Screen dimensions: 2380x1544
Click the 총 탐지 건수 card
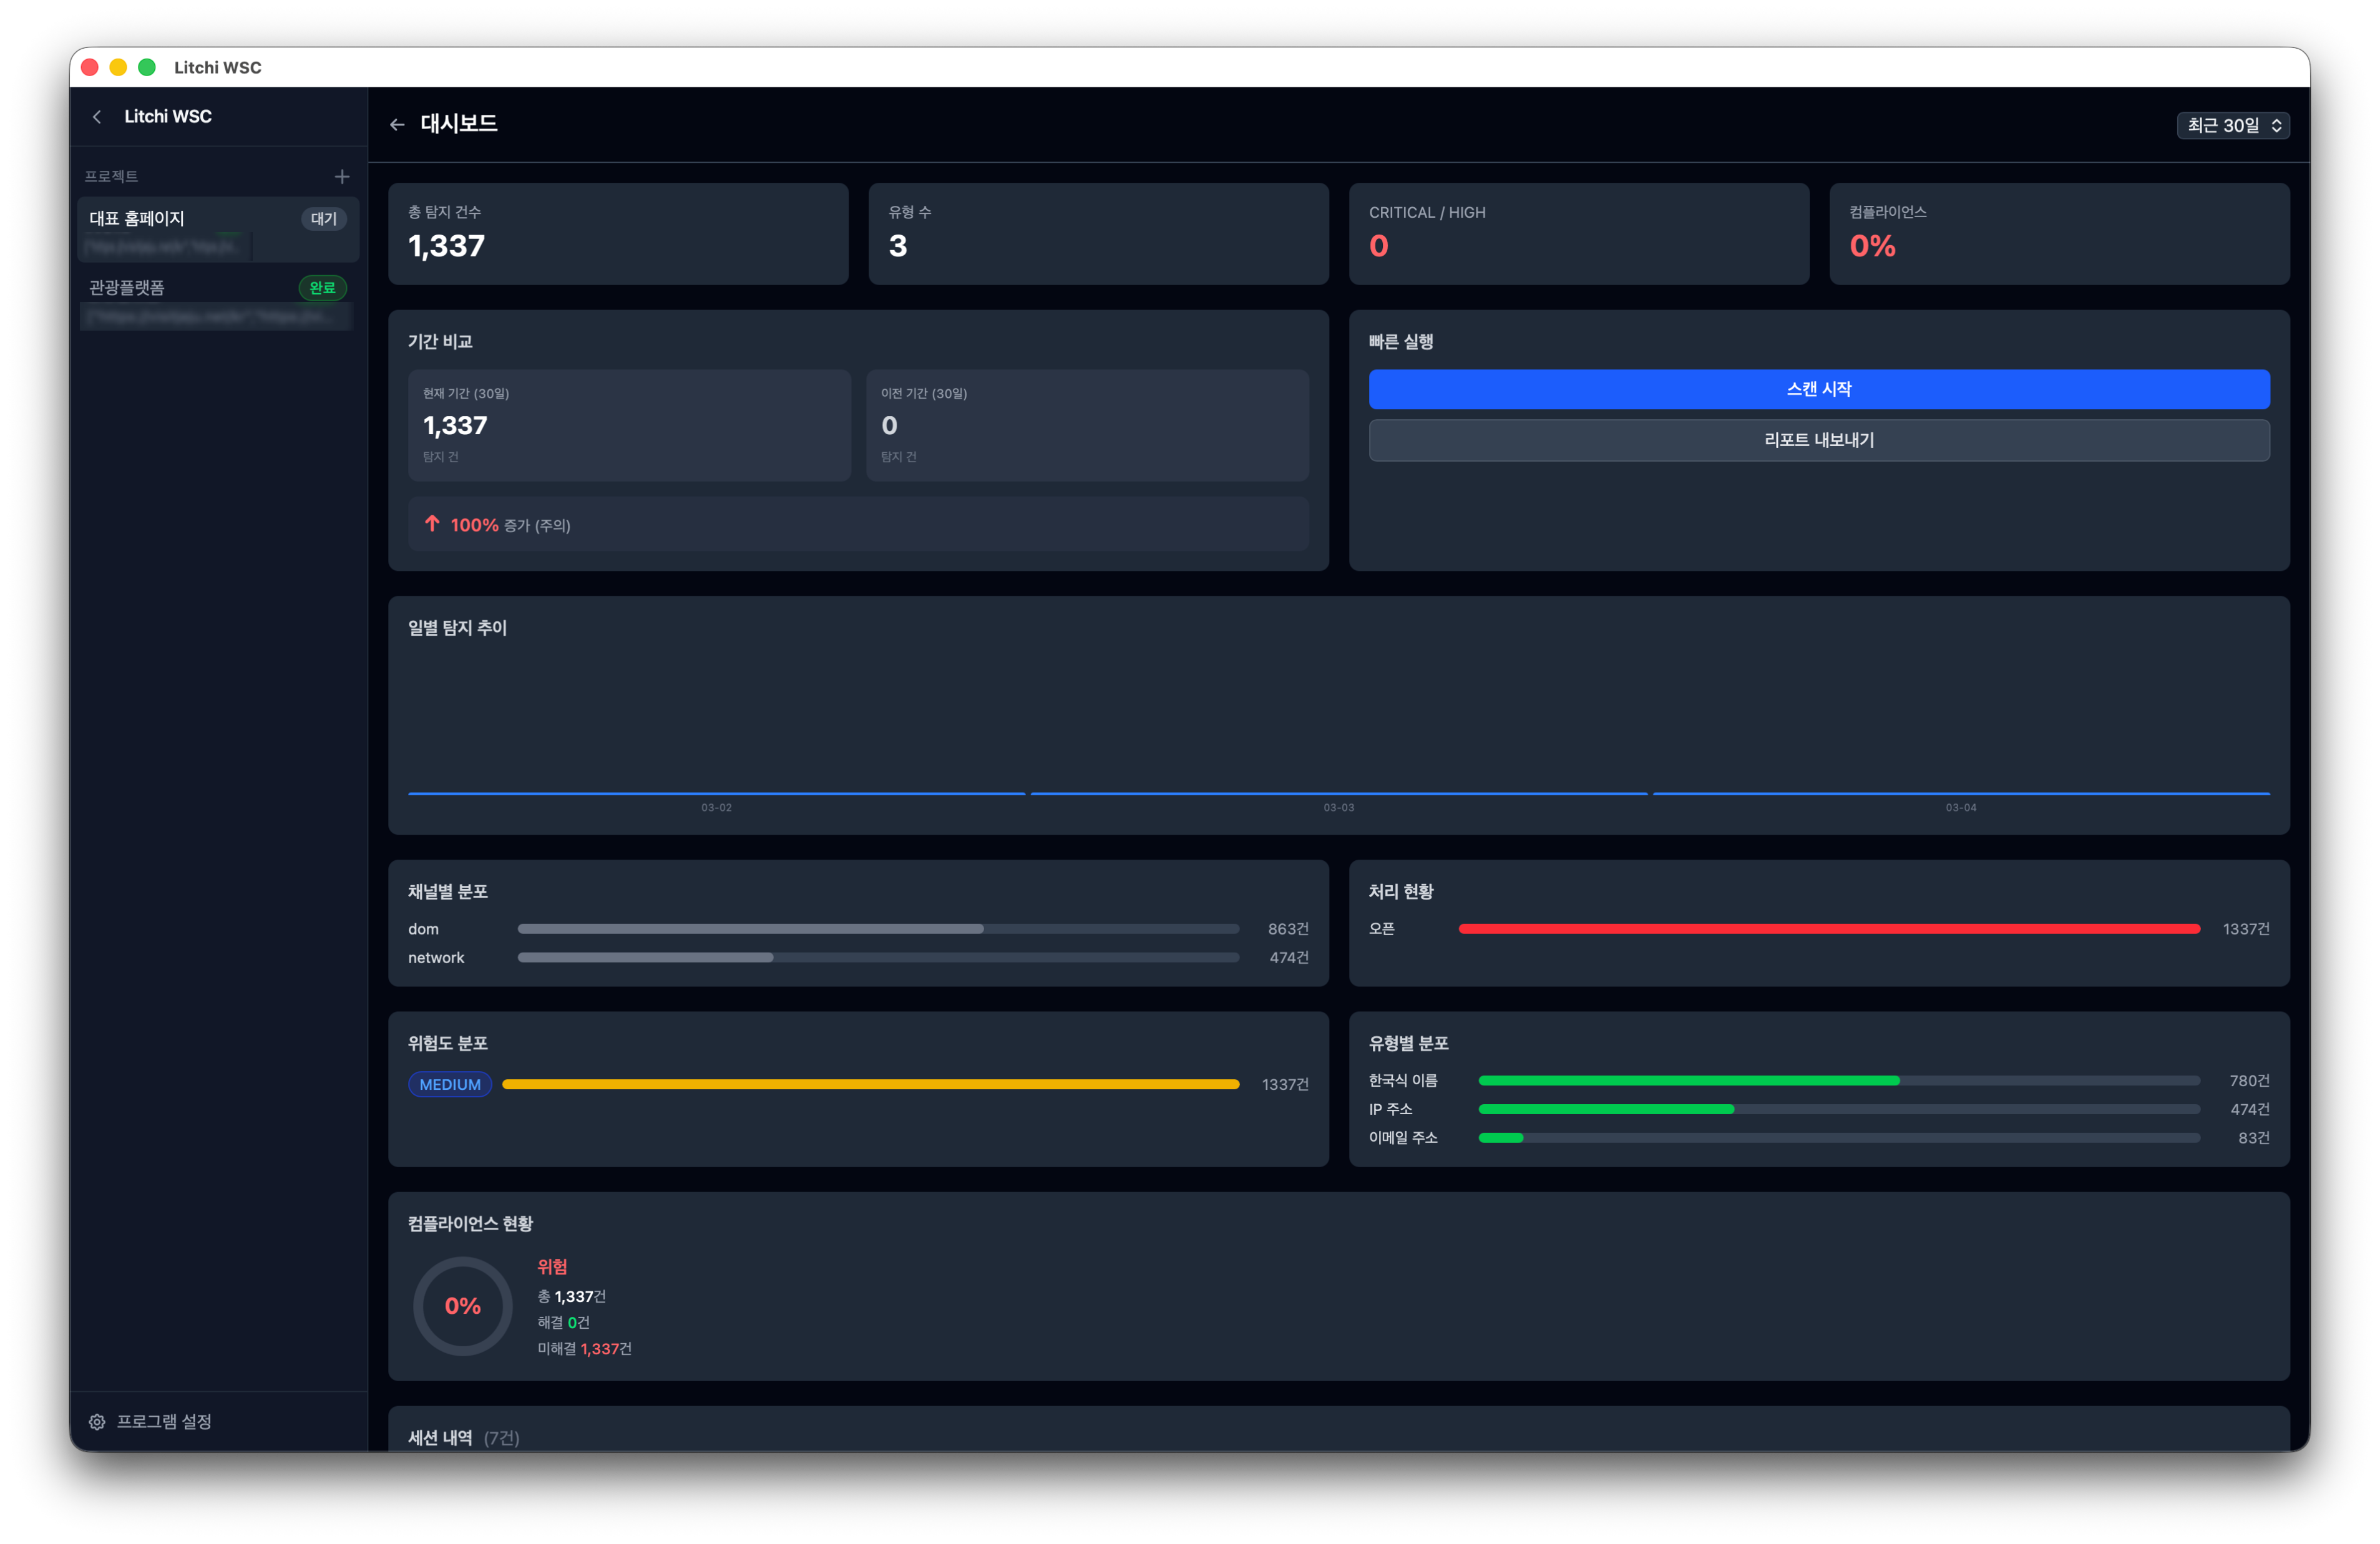pyautogui.click(x=618, y=234)
